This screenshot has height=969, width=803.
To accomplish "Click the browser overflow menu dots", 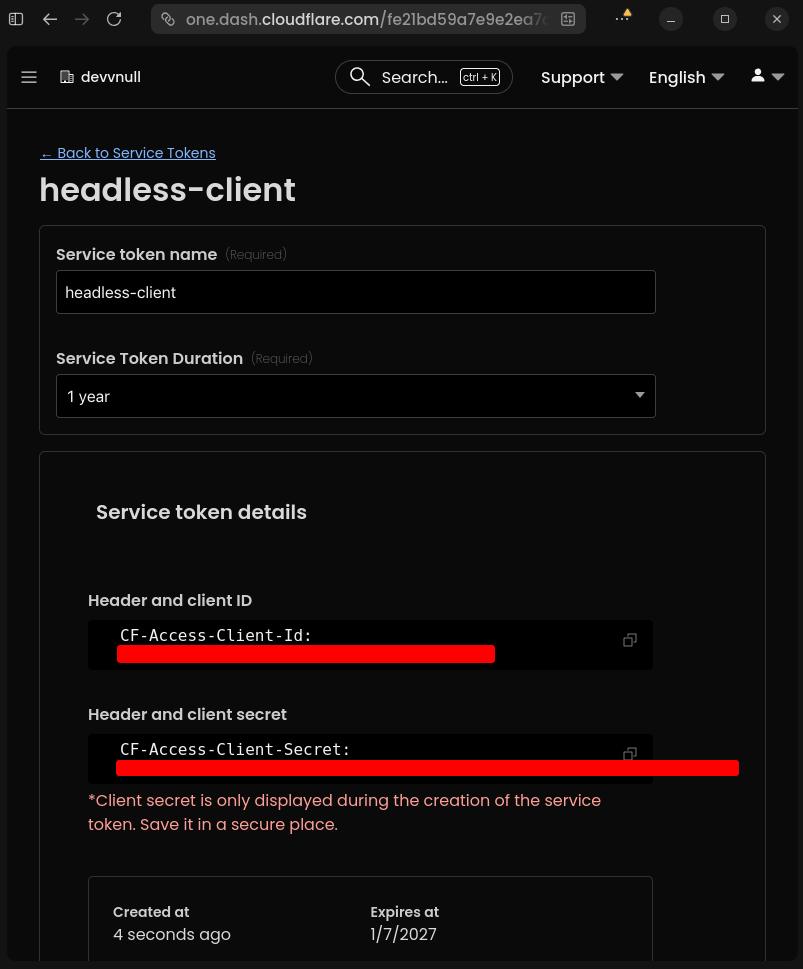I will pos(622,19).
